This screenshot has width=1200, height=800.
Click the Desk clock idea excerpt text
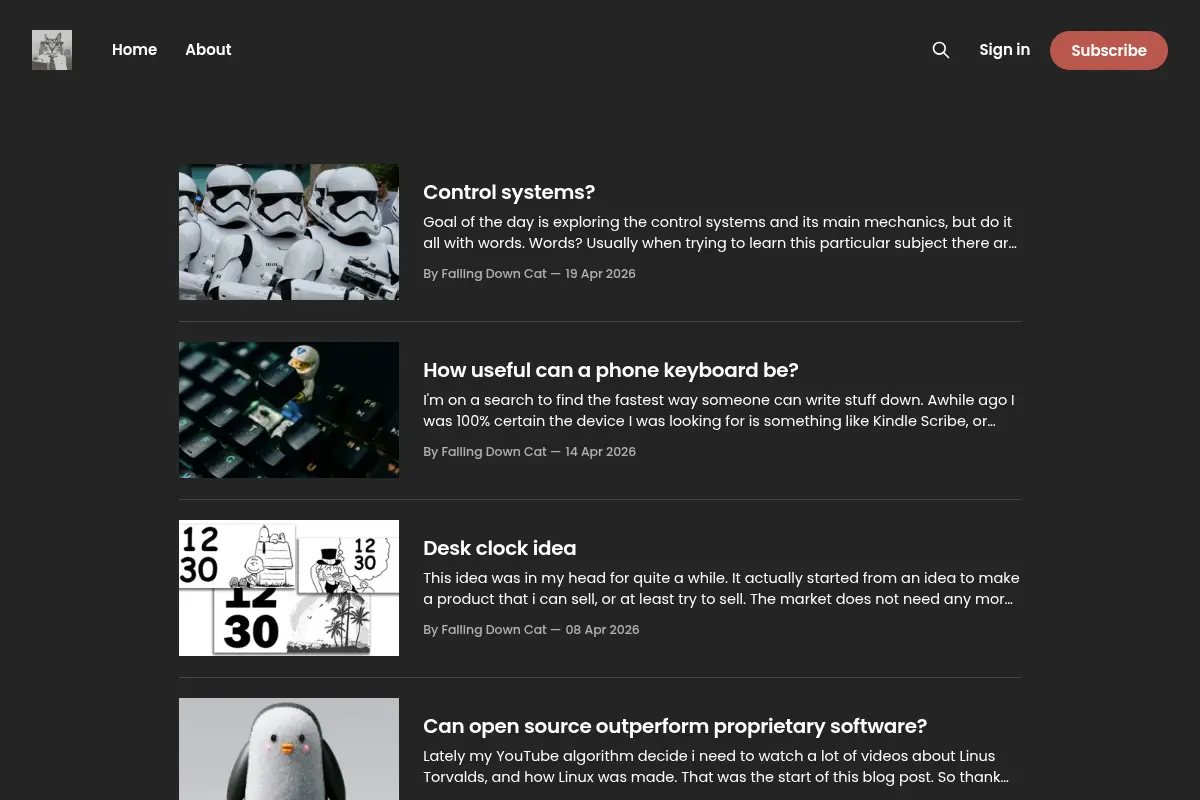tap(721, 588)
